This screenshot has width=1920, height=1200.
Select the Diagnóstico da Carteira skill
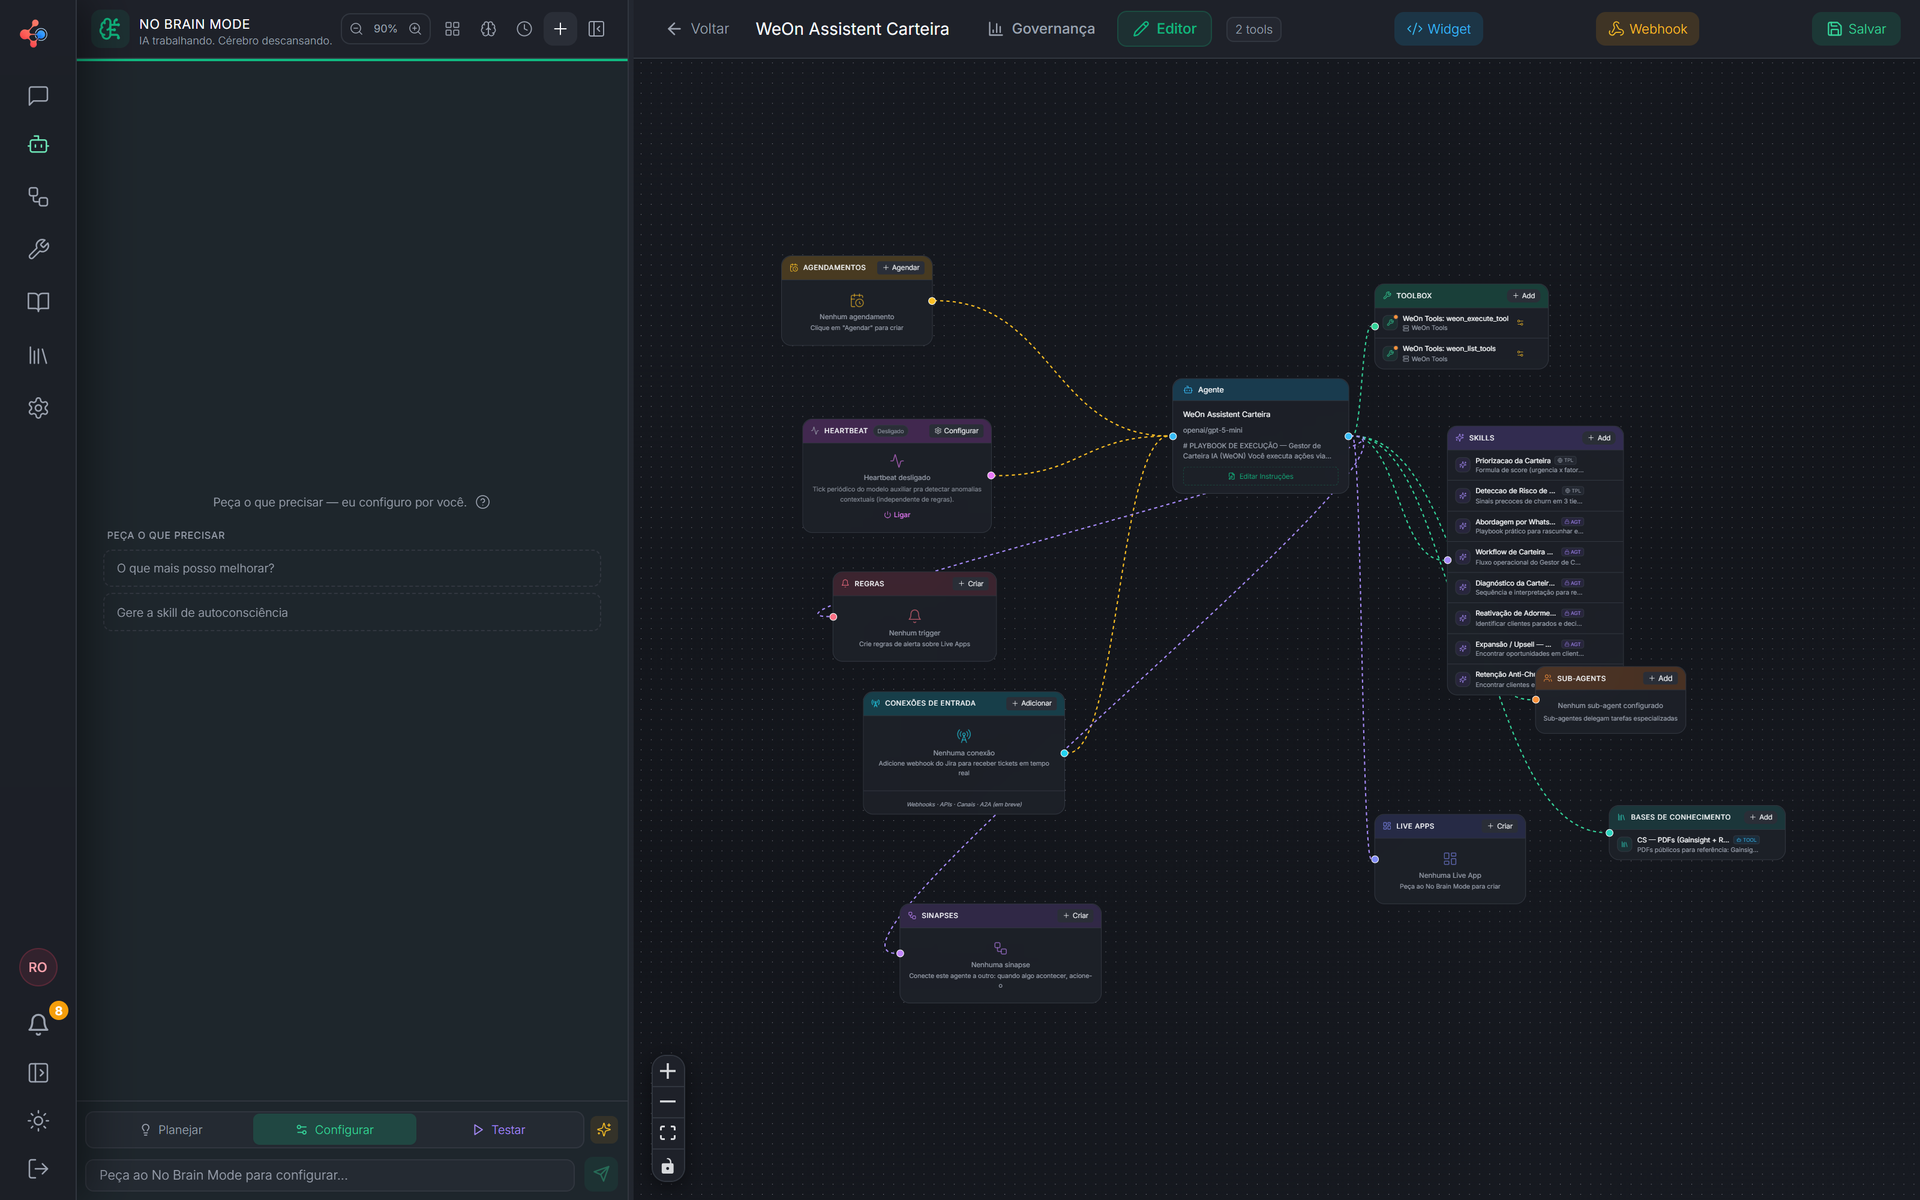1535,588
